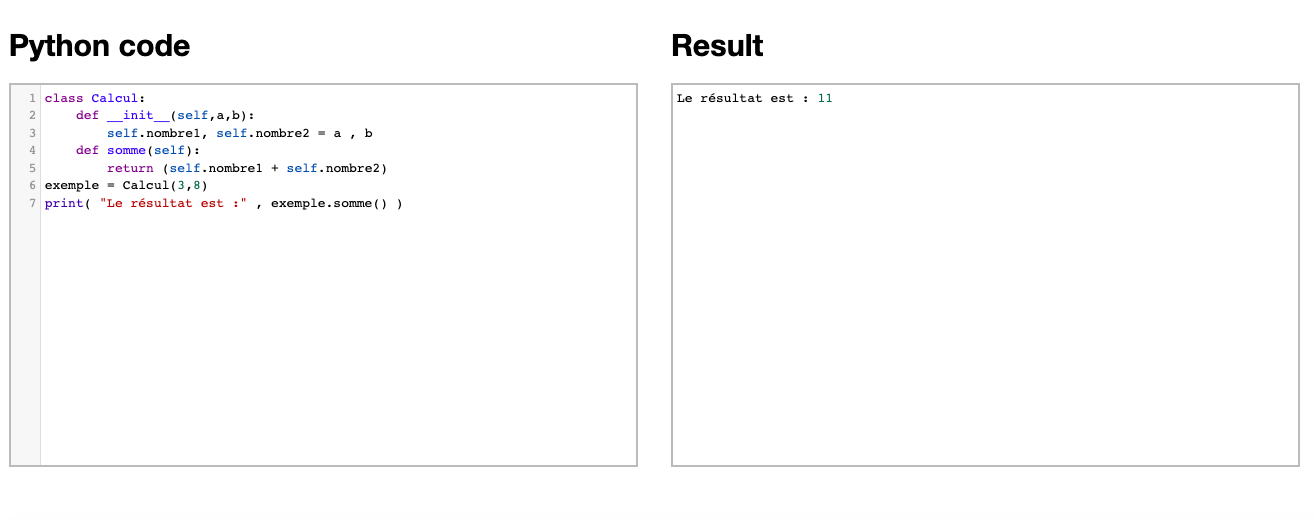
Task: Click the "return" keyword
Action: [130, 168]
